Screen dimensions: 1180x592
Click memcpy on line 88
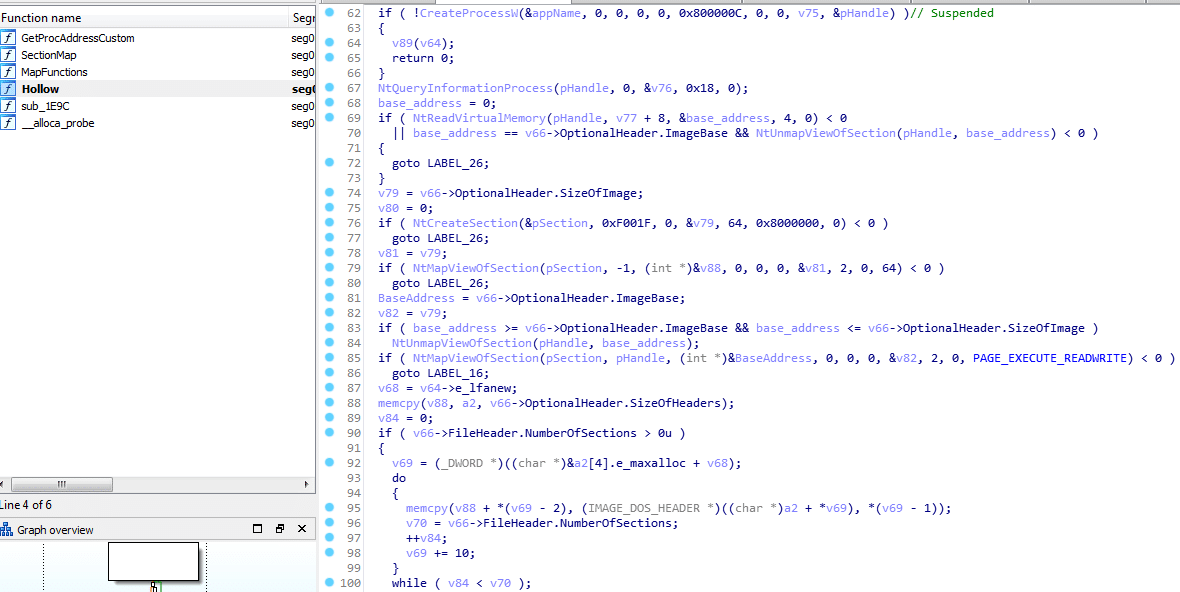click(399, 402)
